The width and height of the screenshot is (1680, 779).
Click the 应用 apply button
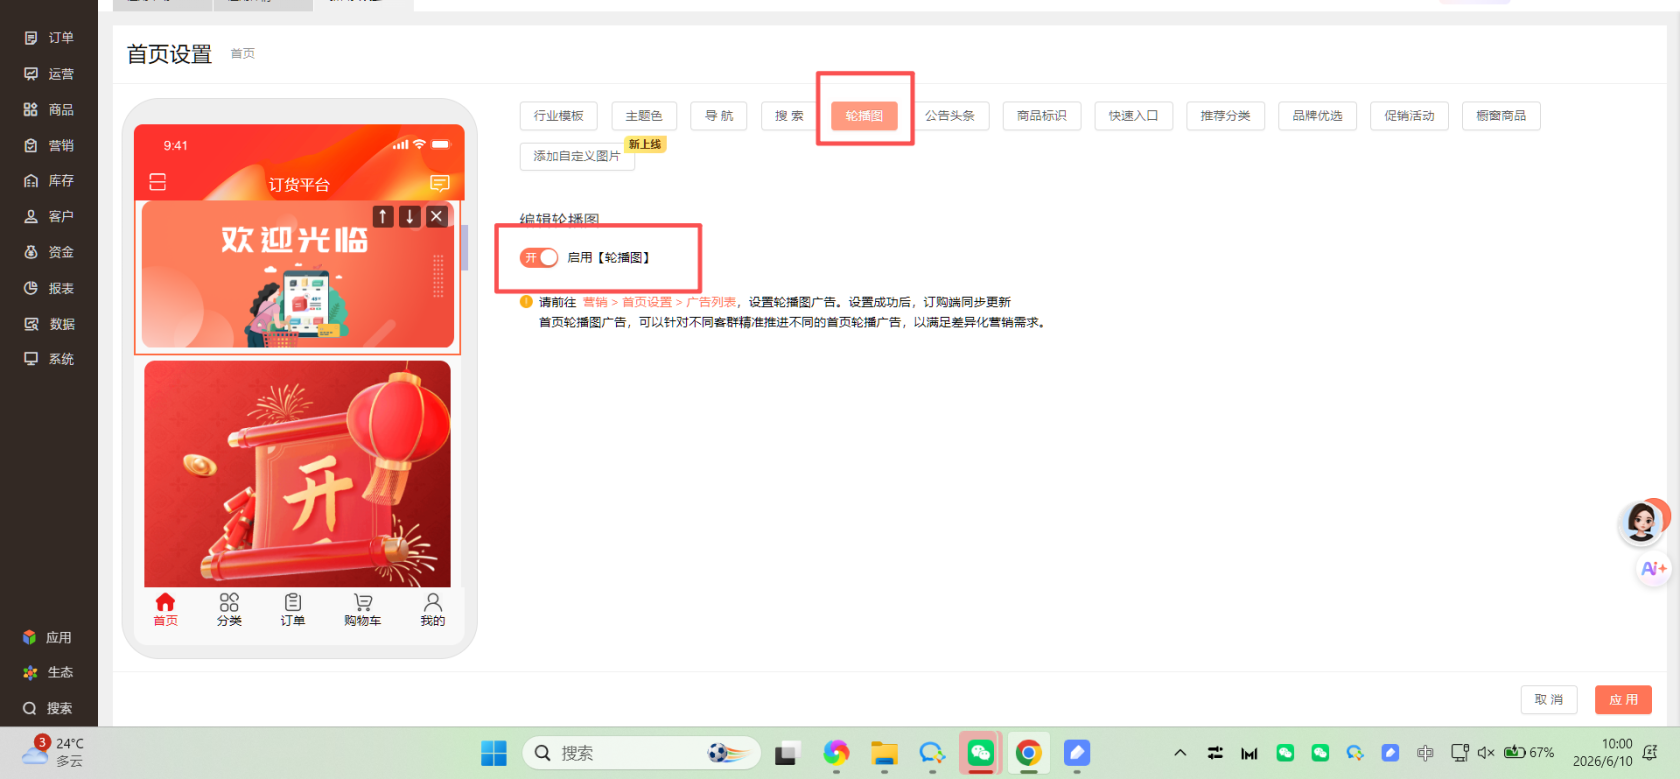coord(1623,700)
